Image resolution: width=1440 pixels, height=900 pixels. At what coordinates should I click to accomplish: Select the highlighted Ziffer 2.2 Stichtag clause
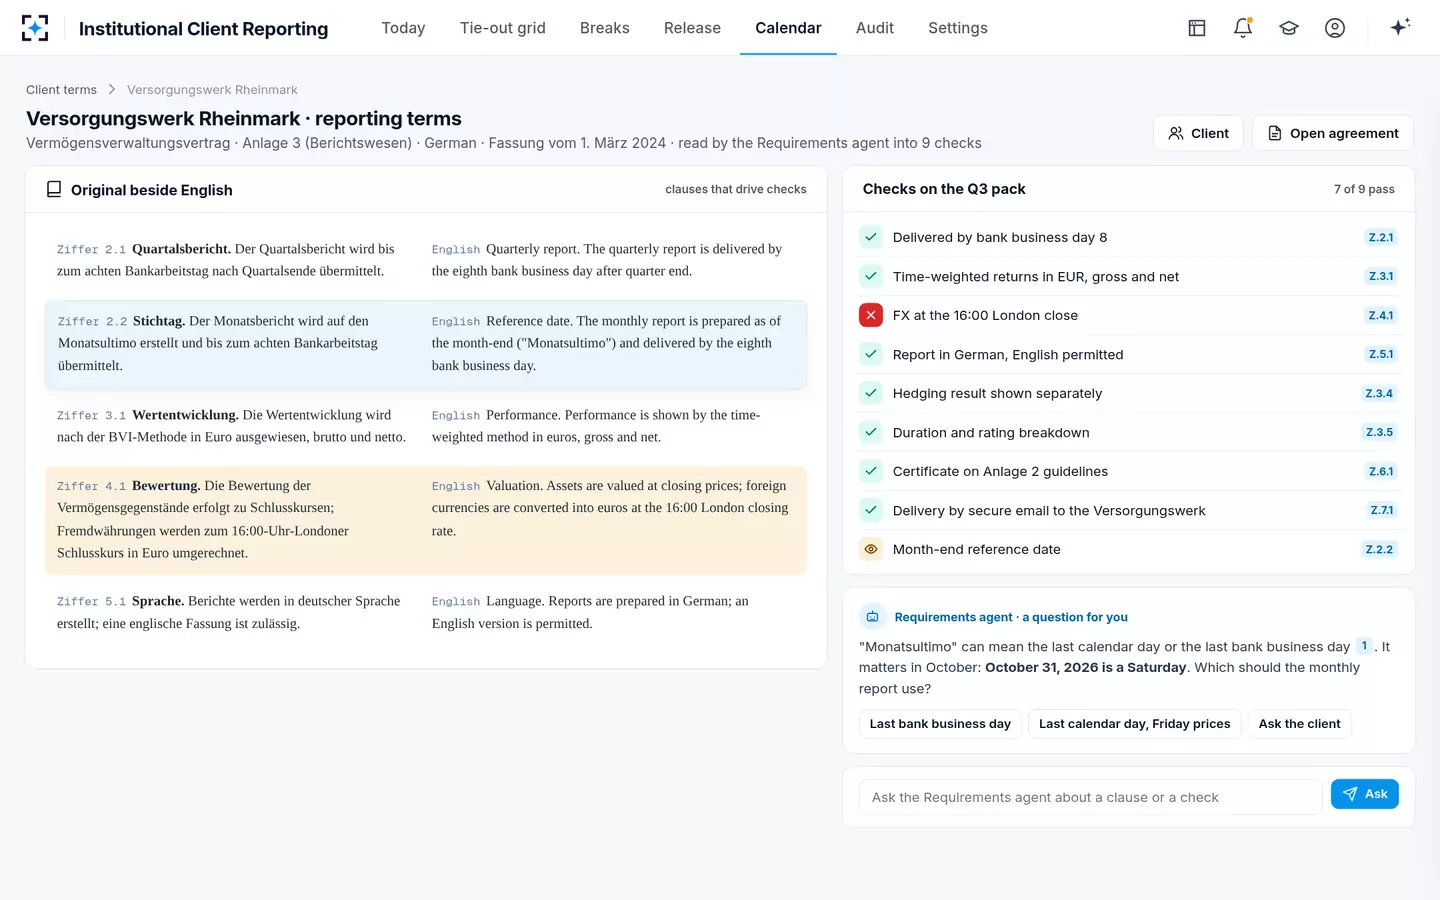pos(426,344)
